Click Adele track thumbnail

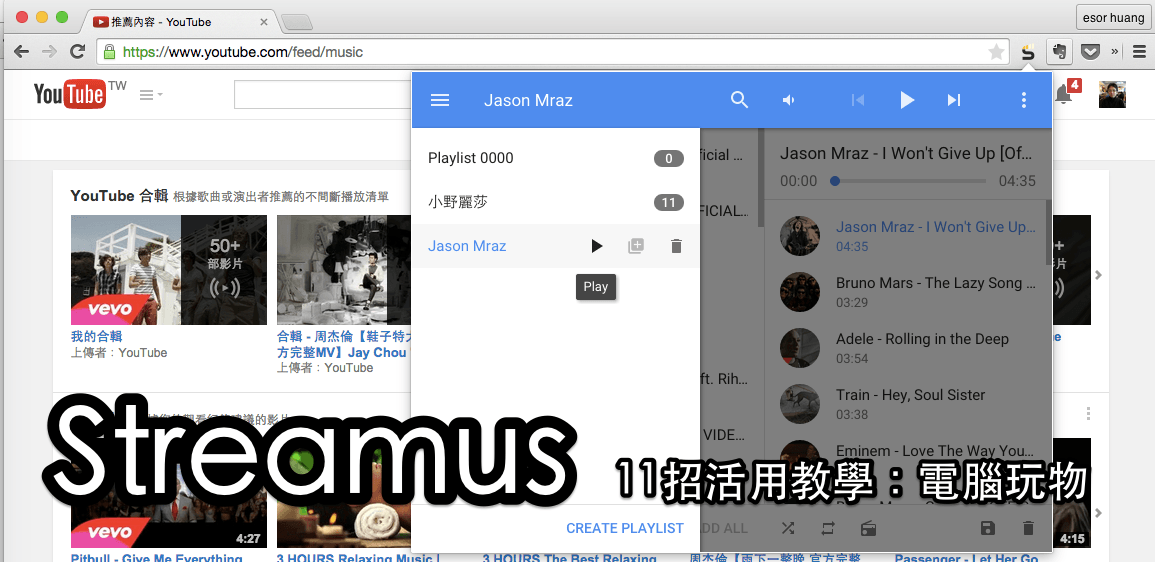point(799,348)
